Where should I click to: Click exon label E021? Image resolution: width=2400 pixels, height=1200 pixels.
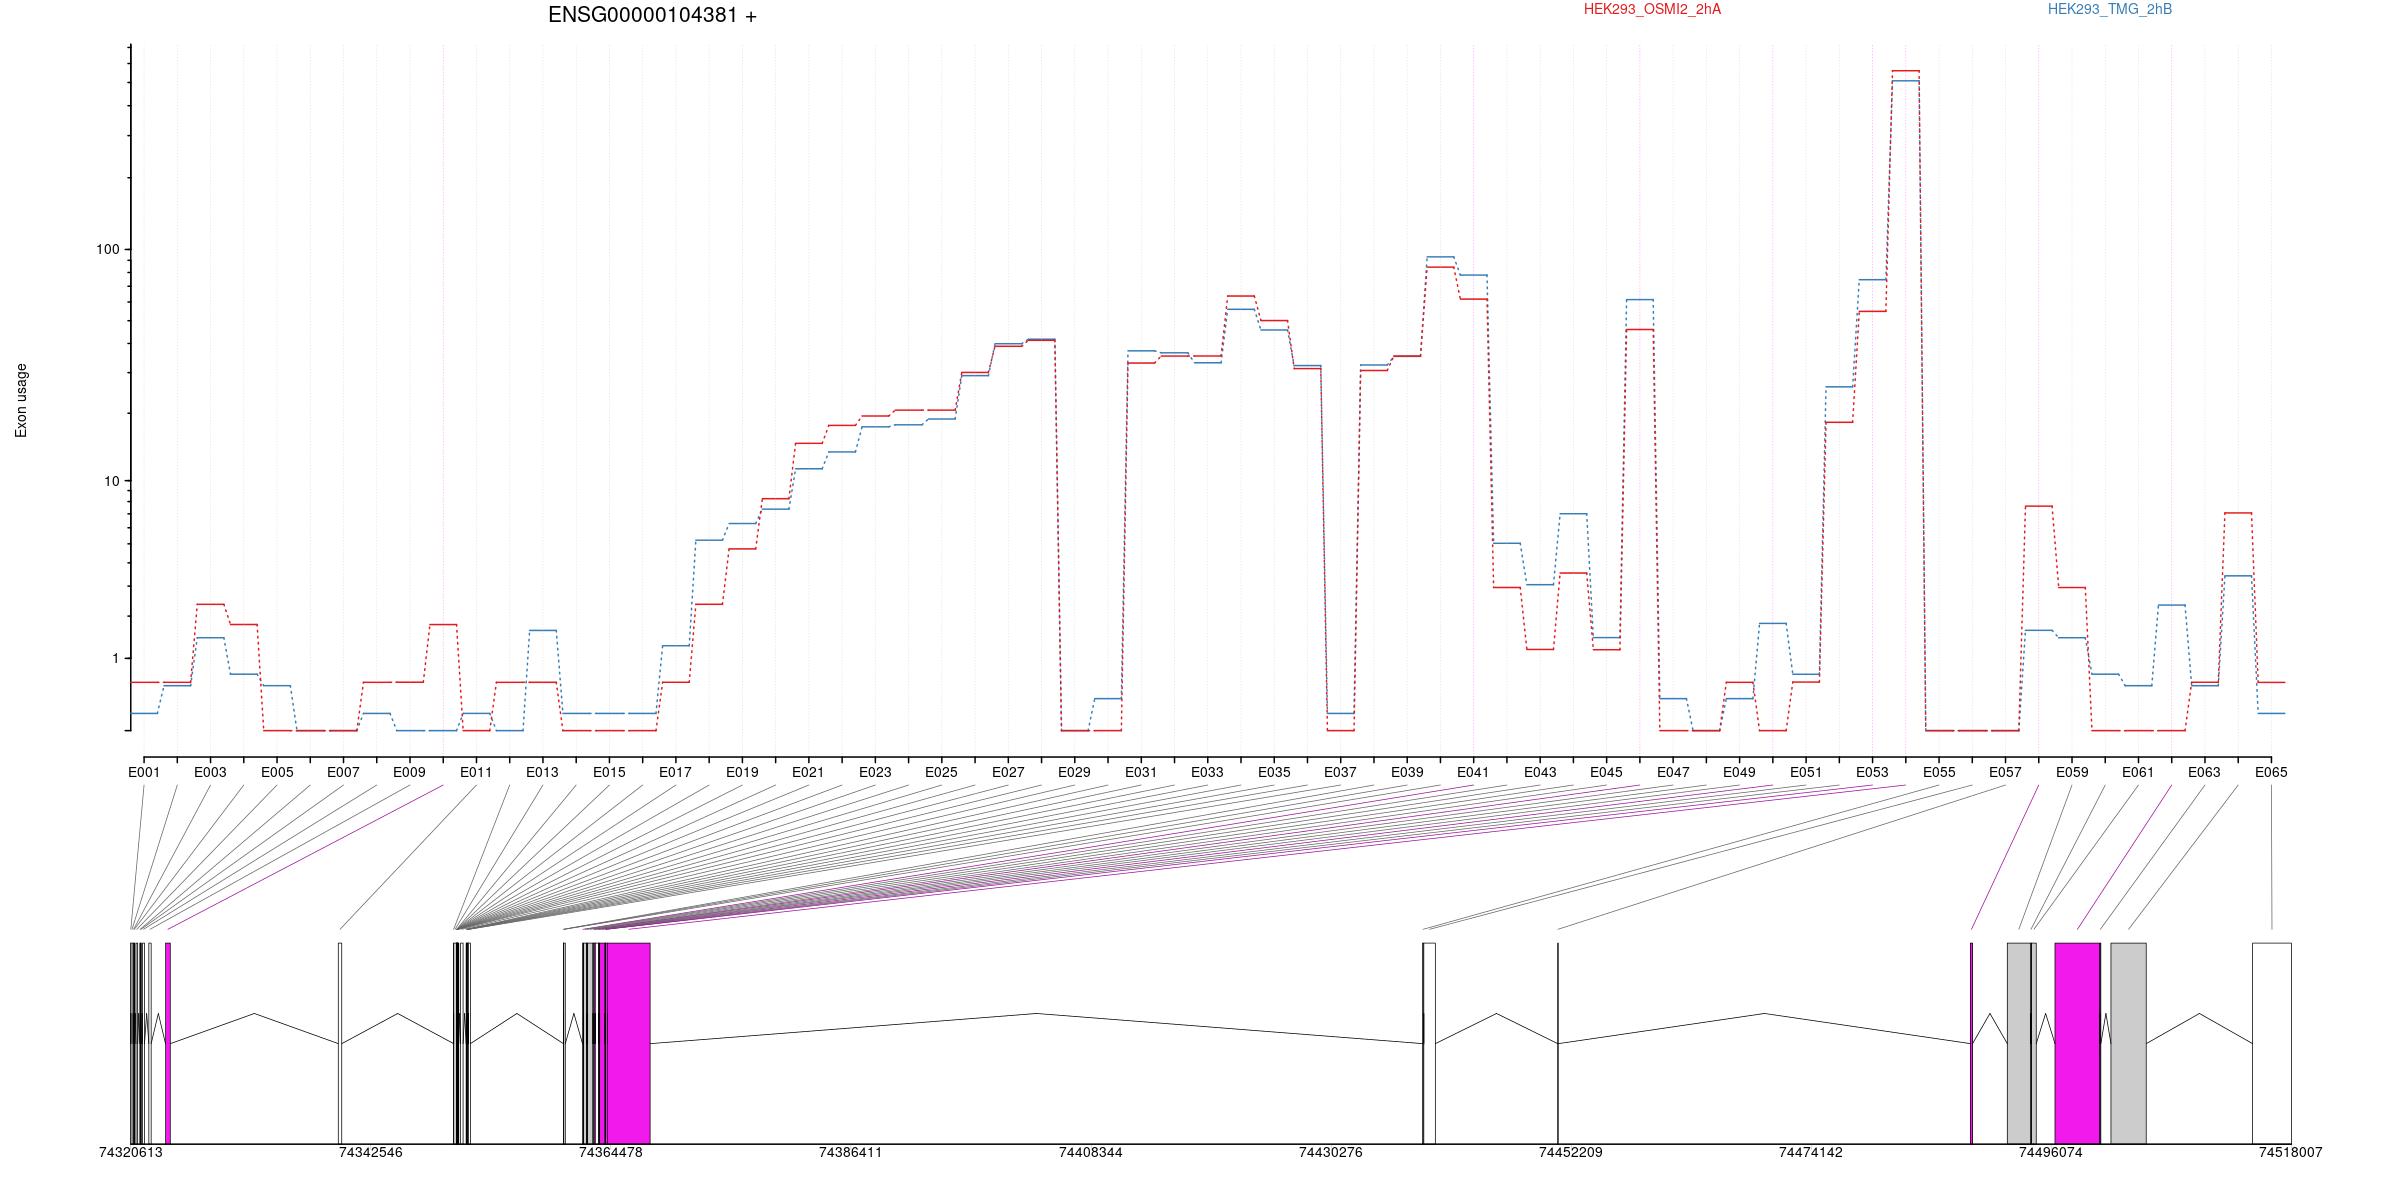(x=808, y=772)
